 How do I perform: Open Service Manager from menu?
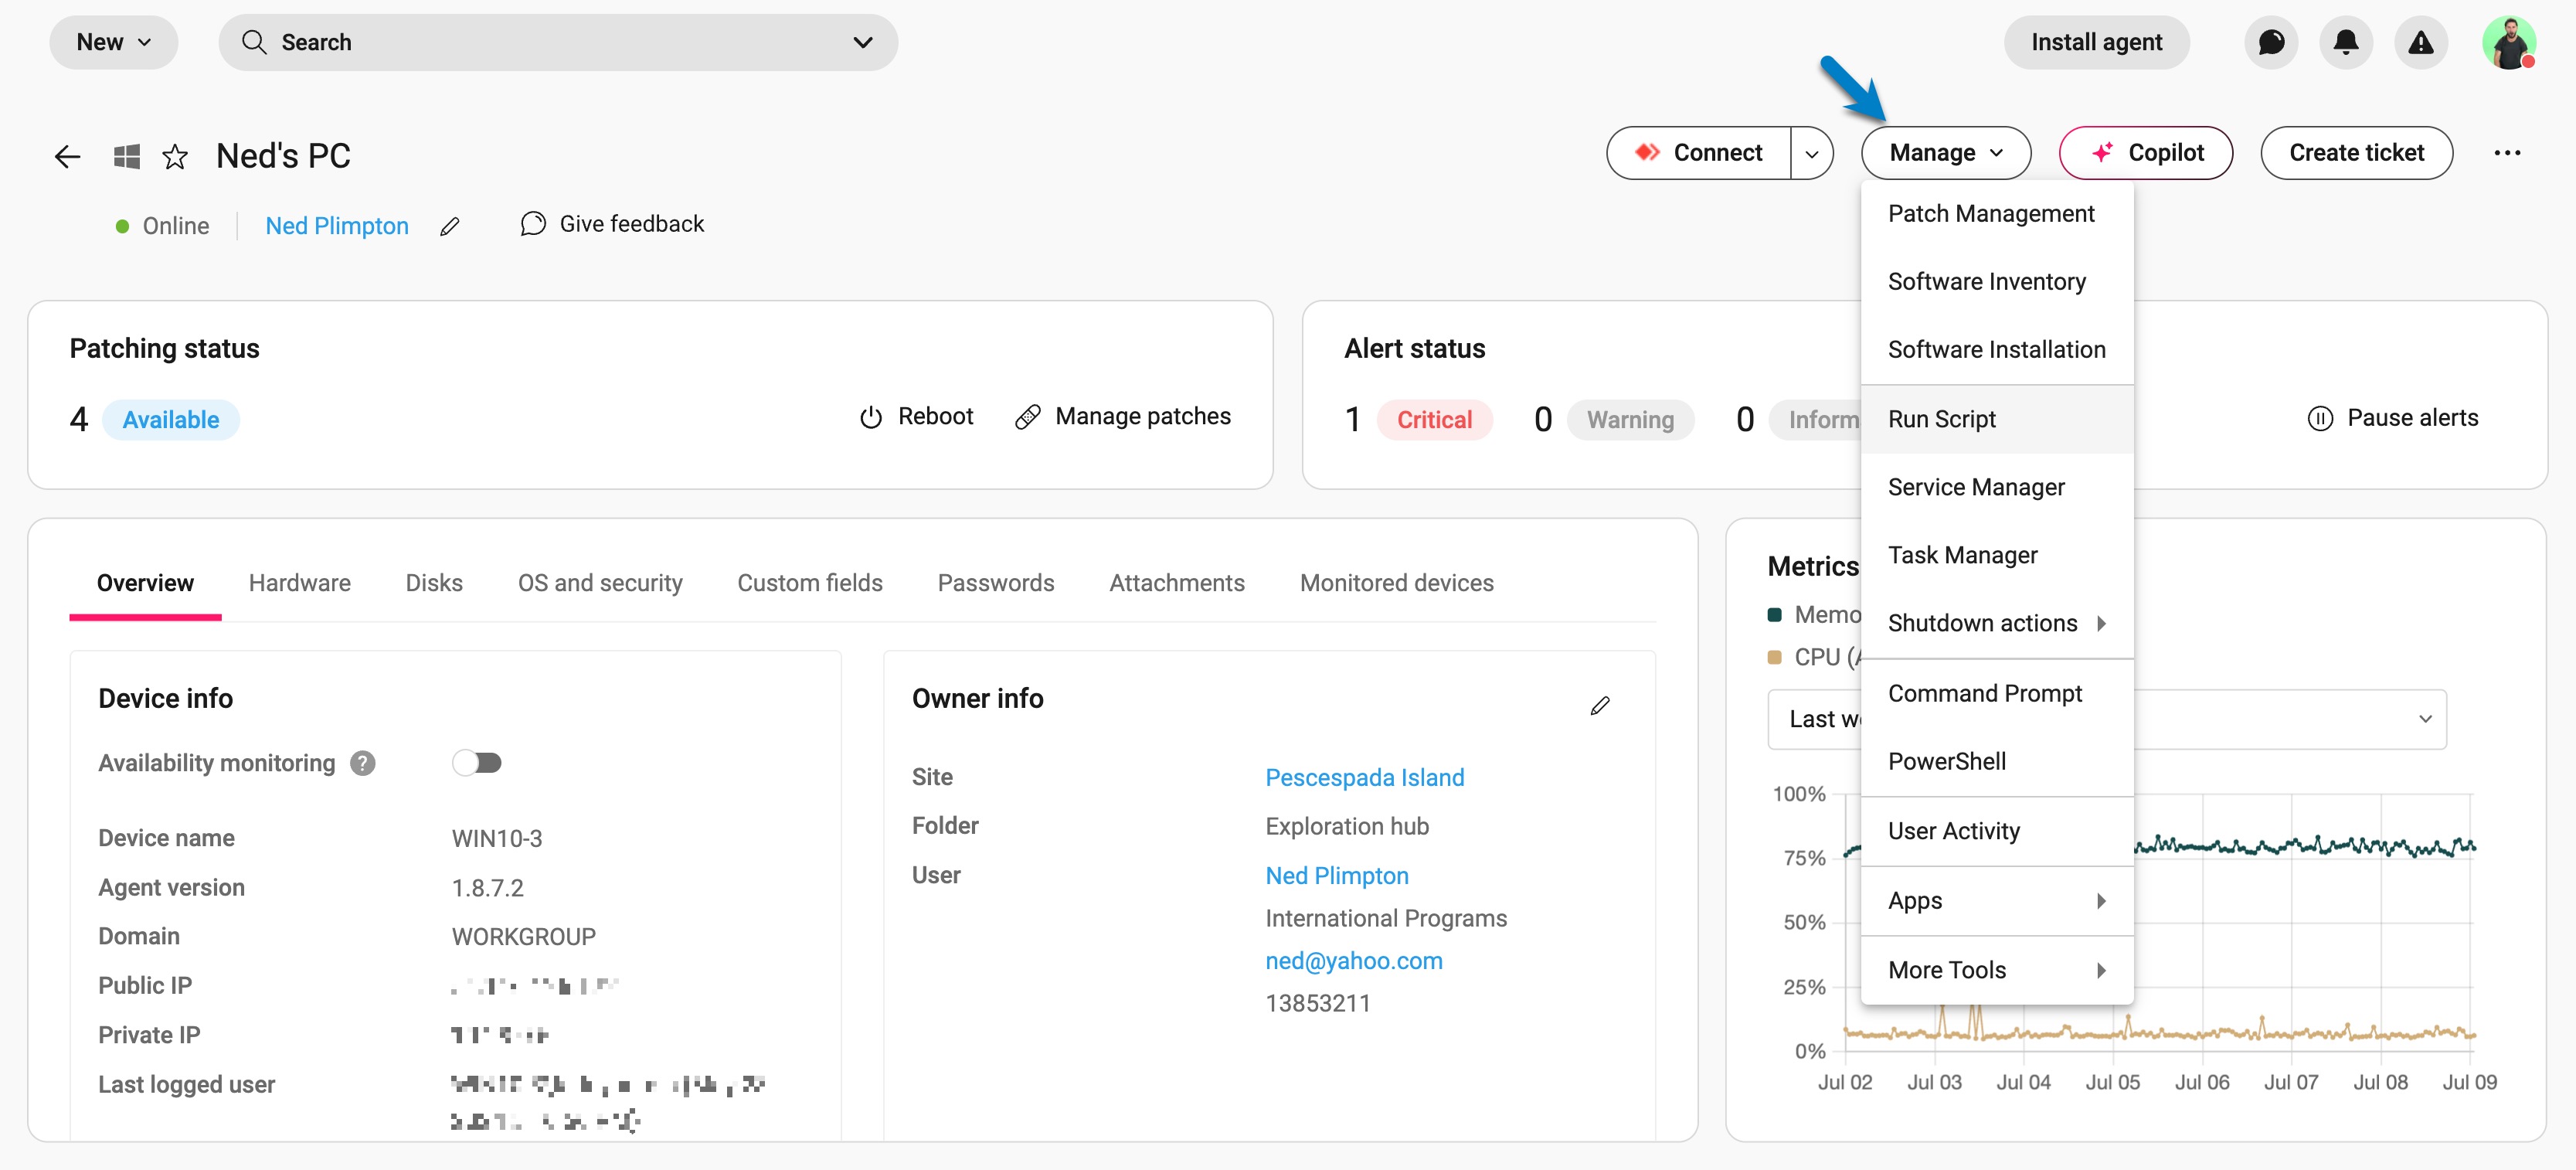pos(1997,487)
